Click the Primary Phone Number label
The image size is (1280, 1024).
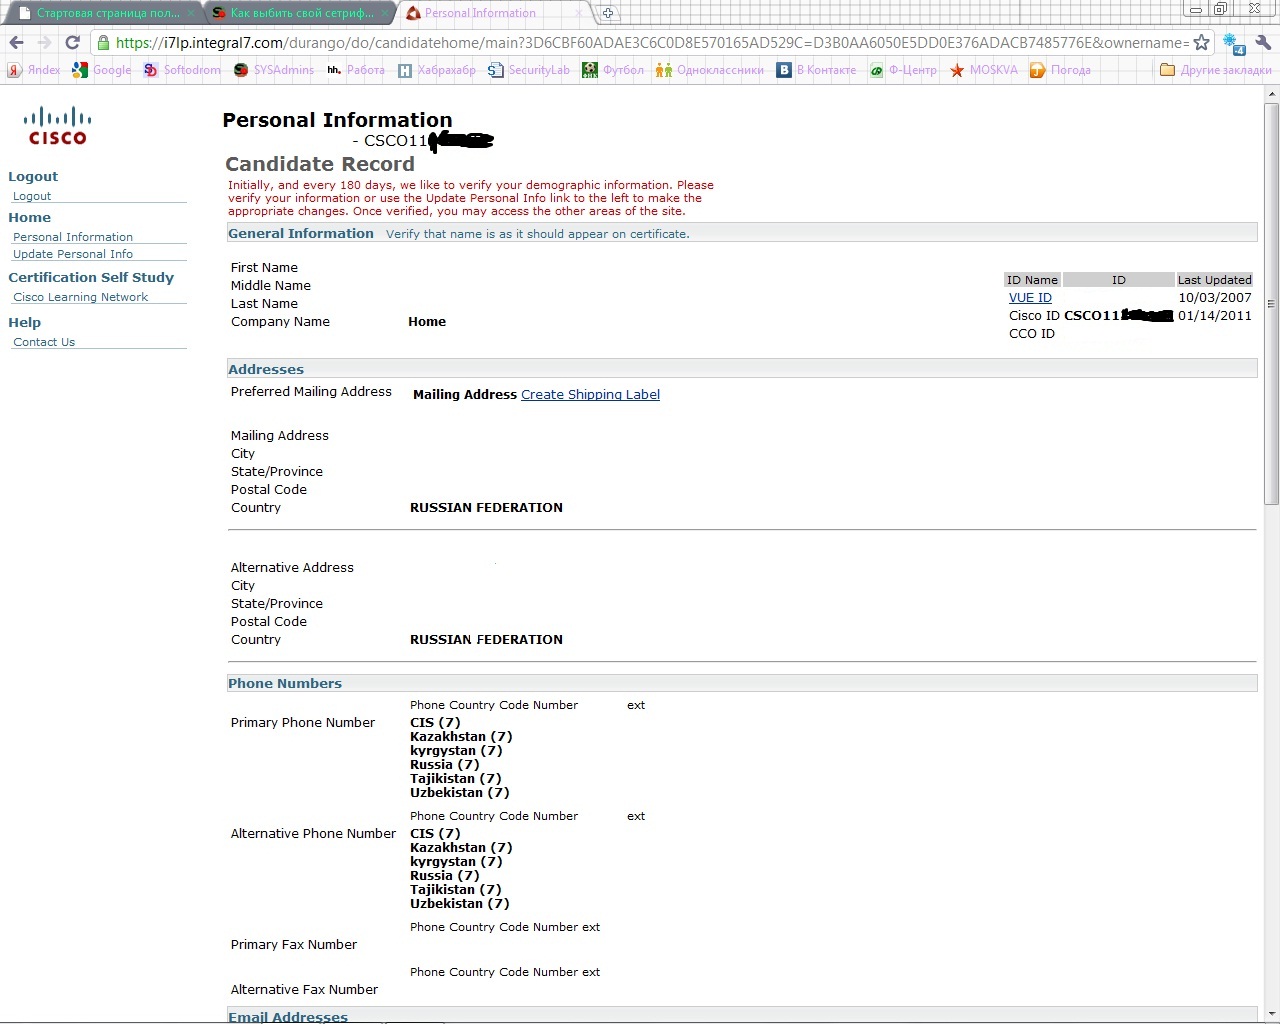pos(303,723)
